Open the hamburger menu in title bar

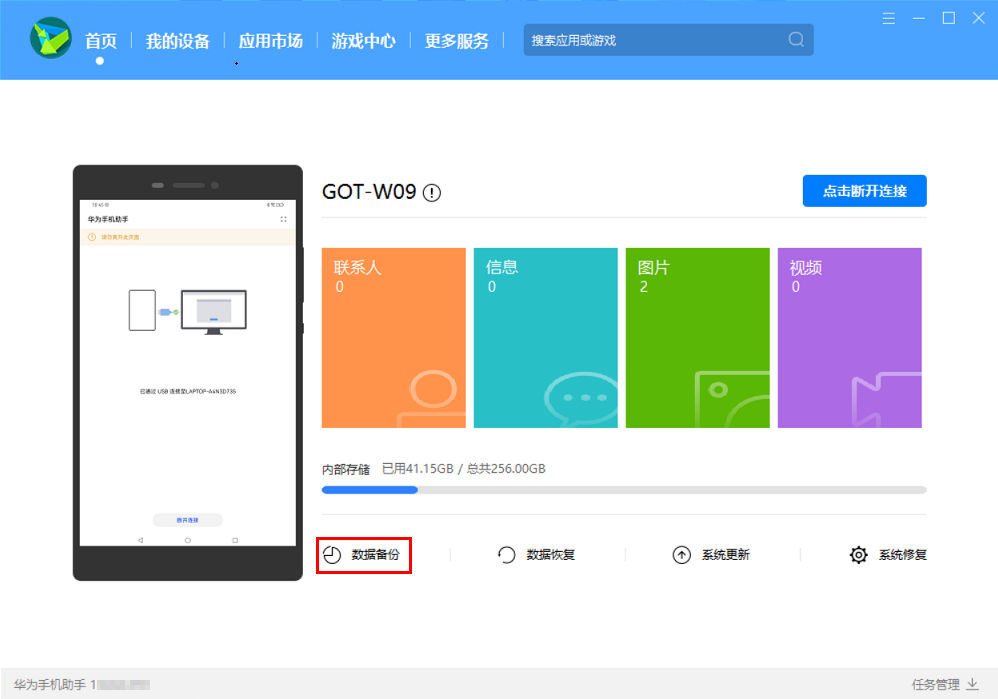point(889,18)
